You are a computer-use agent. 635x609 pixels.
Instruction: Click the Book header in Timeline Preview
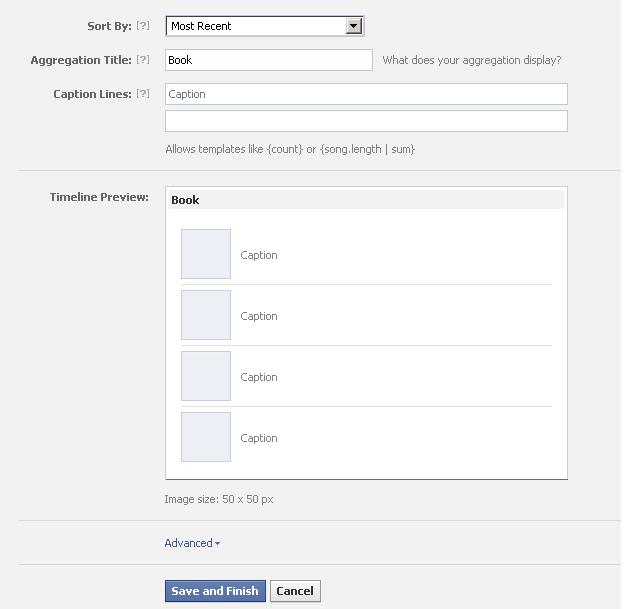[x=185, y=200]
